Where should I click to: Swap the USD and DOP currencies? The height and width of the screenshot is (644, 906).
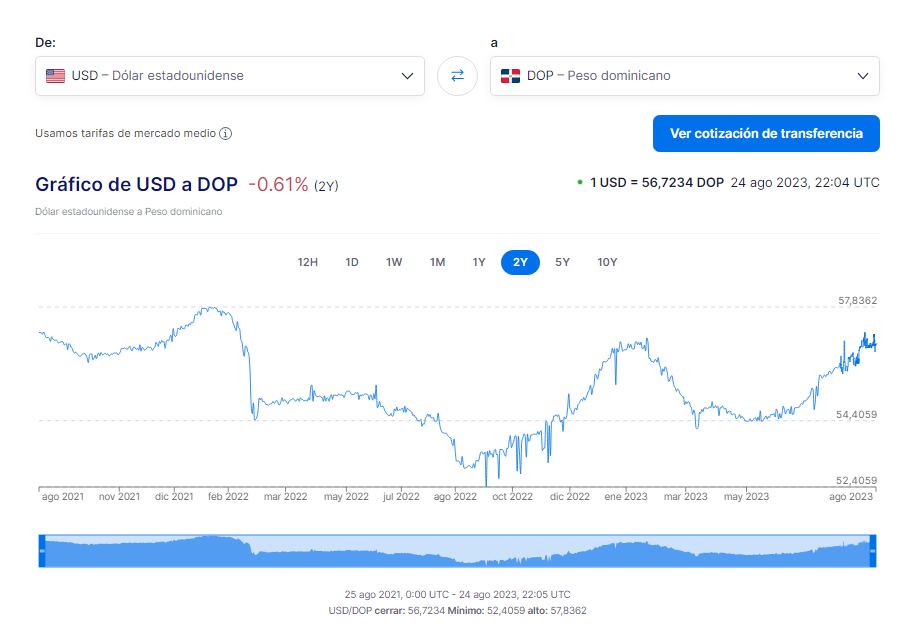coord(457,76)
